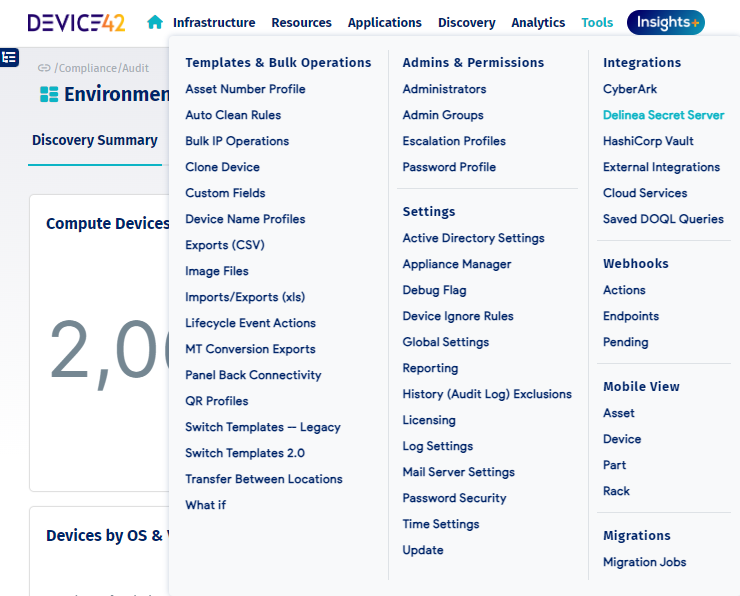Click the Device42 logo

point(76,22)
